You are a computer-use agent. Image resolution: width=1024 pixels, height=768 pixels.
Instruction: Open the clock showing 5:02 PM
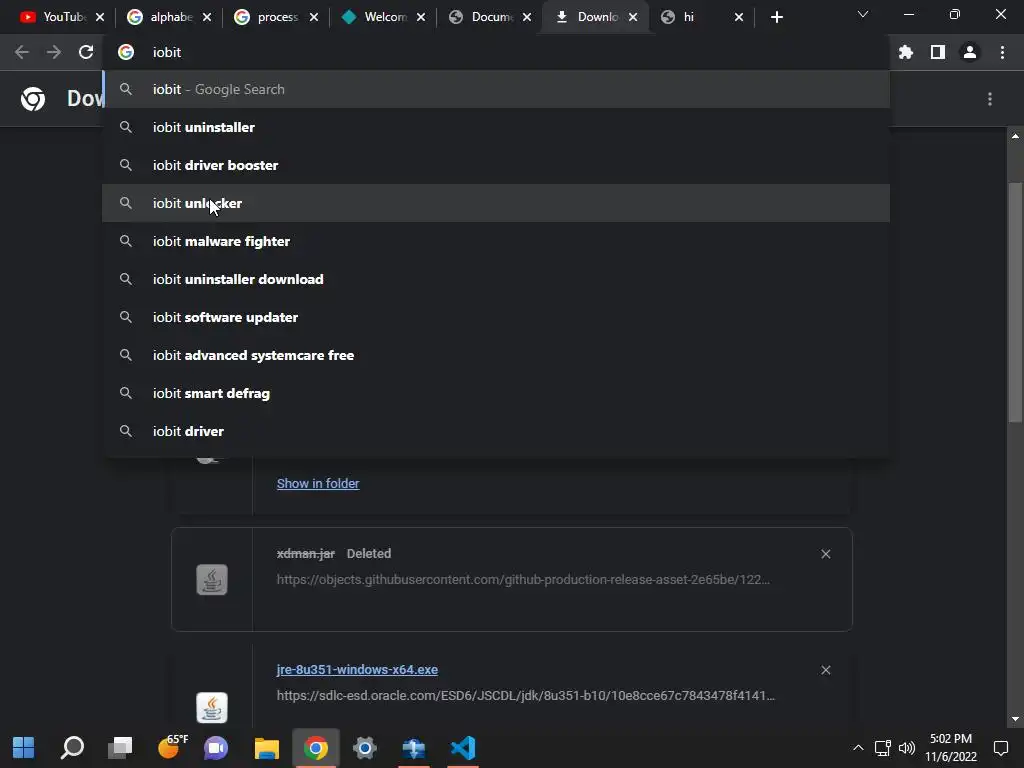951,748
